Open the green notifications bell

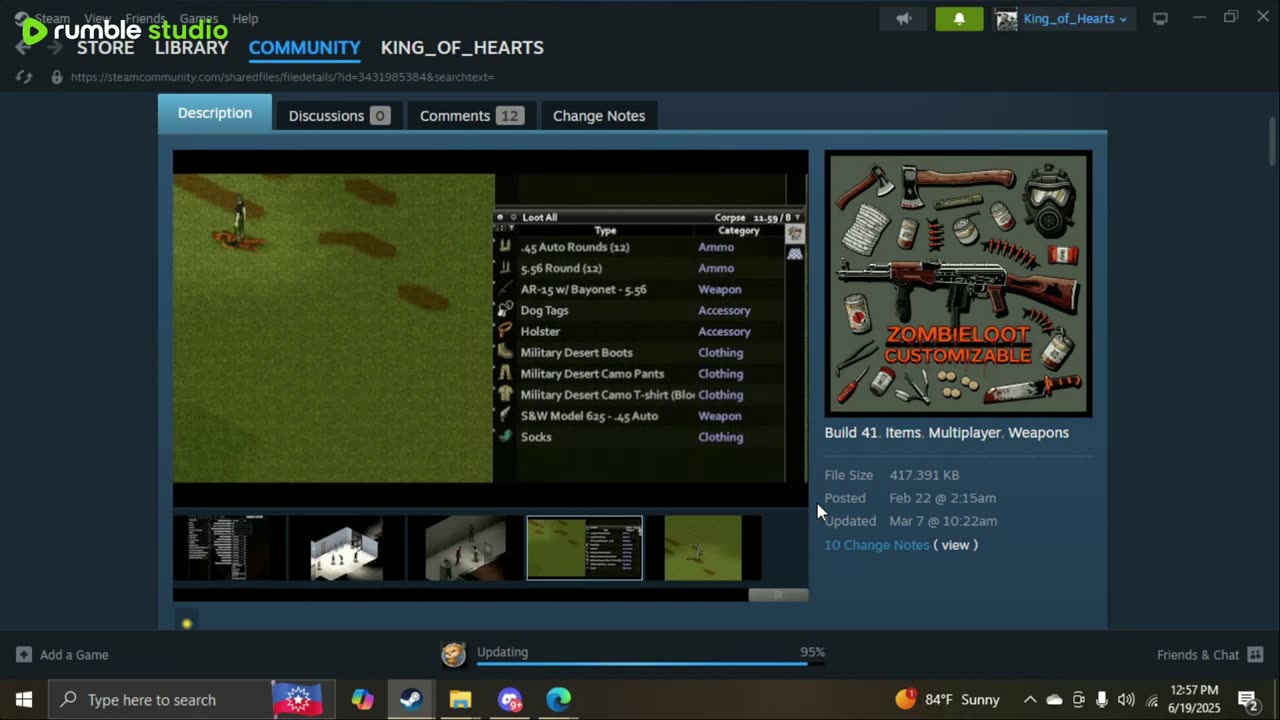point(959,19)
